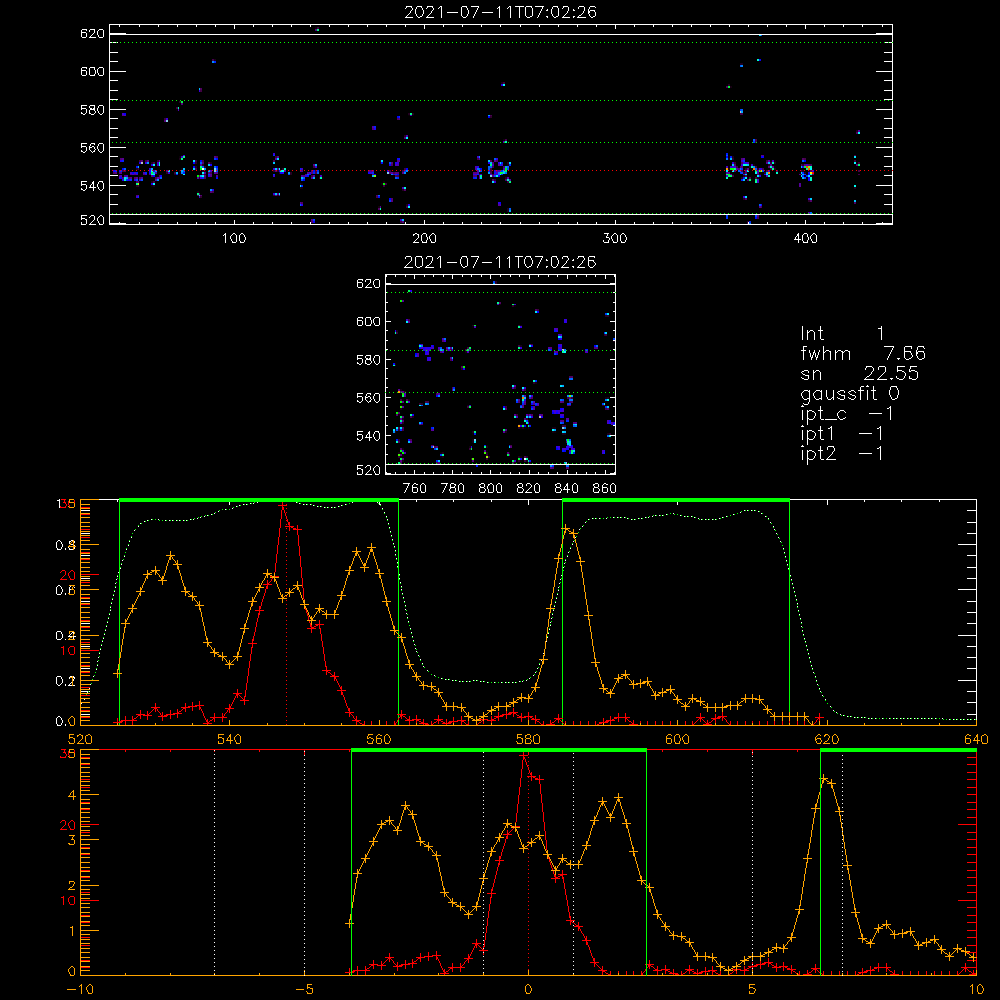Click the red 10 y-axis label, third plot
Viewport: 1000px width, 1000px height.
point(68,651)
